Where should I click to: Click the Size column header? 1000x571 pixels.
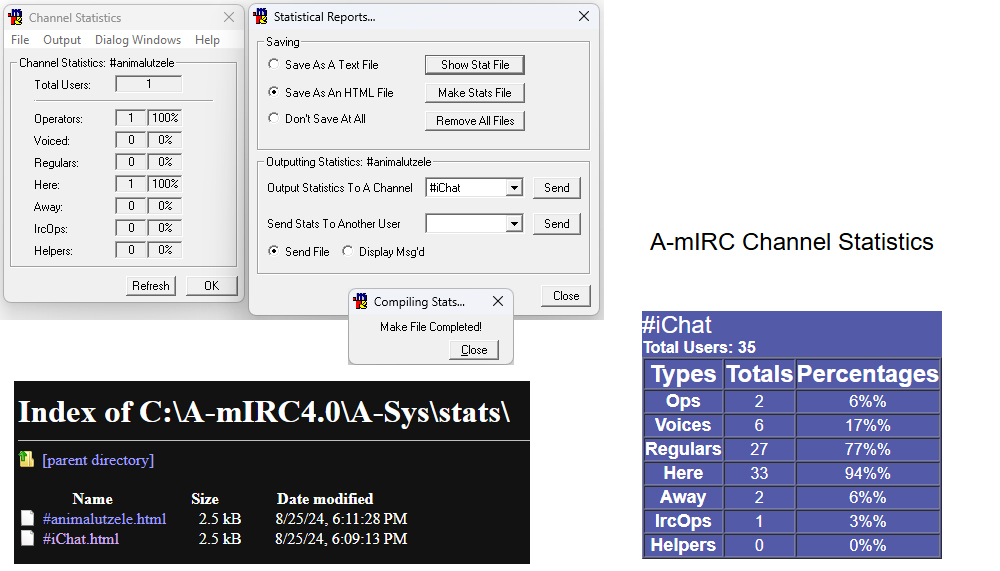(205, 498)
